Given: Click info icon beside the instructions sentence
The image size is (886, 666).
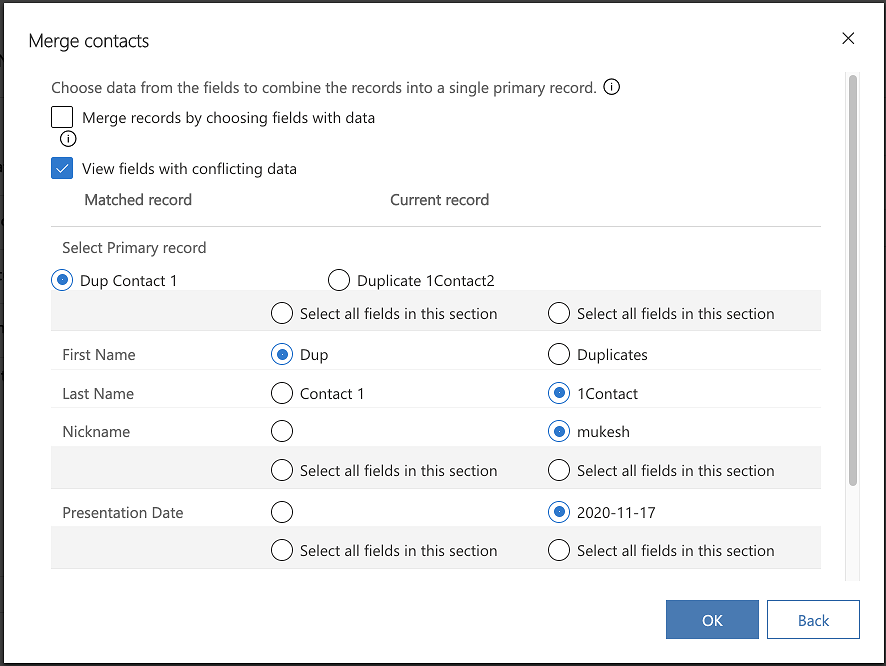Looking at the screenshot, I should (611, 87).
